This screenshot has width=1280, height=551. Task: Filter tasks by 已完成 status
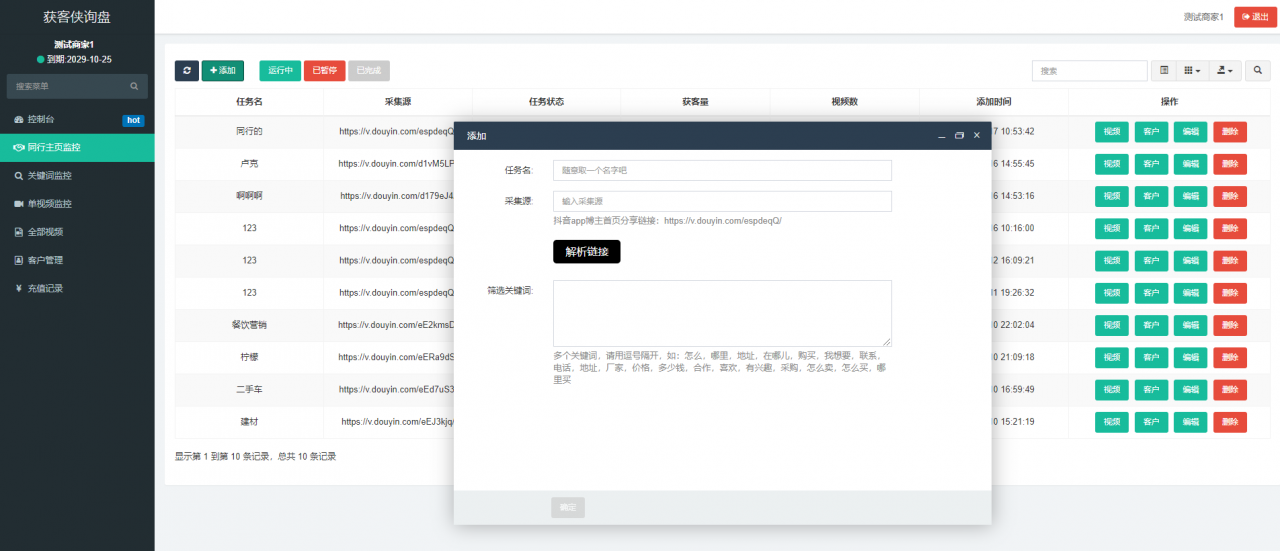[369, 71]
